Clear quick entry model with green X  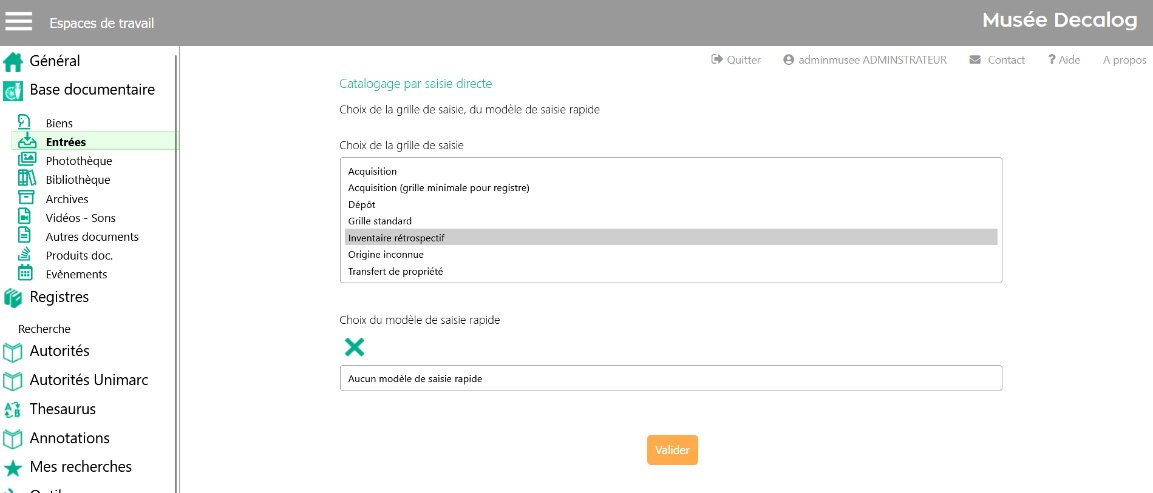tap(354, 347)
